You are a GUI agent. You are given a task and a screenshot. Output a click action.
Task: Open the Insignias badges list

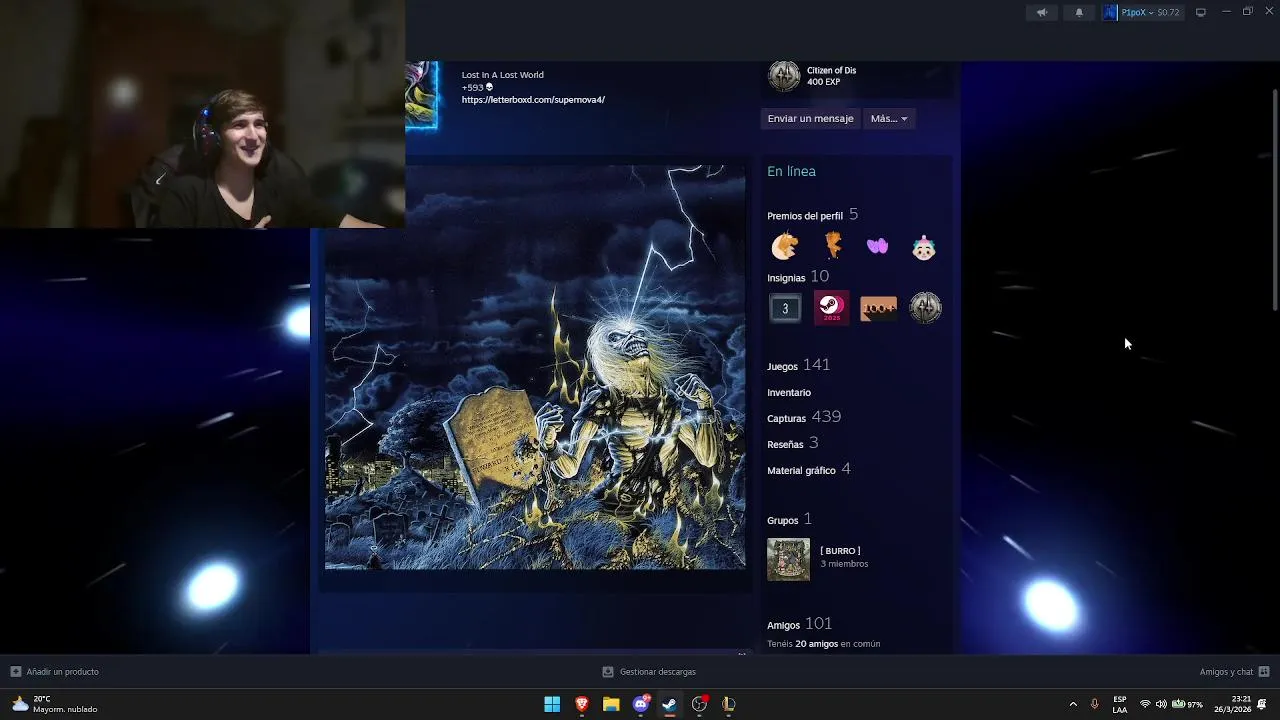[797, 277]
